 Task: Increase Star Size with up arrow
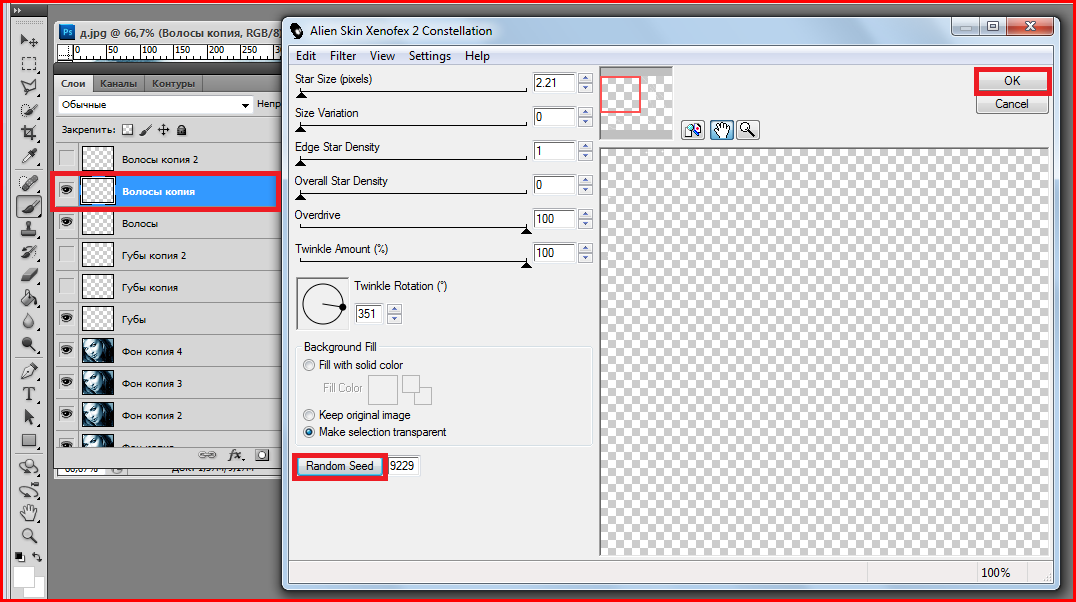(585, 78)
